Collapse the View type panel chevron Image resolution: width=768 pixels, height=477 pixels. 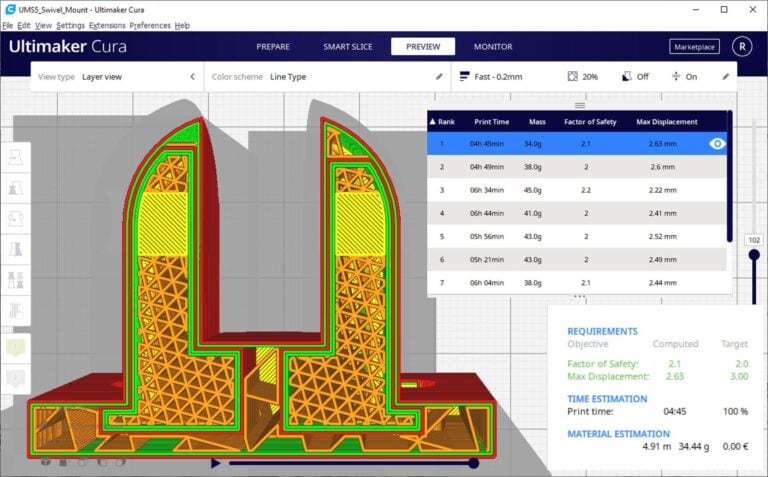point(192,76)
